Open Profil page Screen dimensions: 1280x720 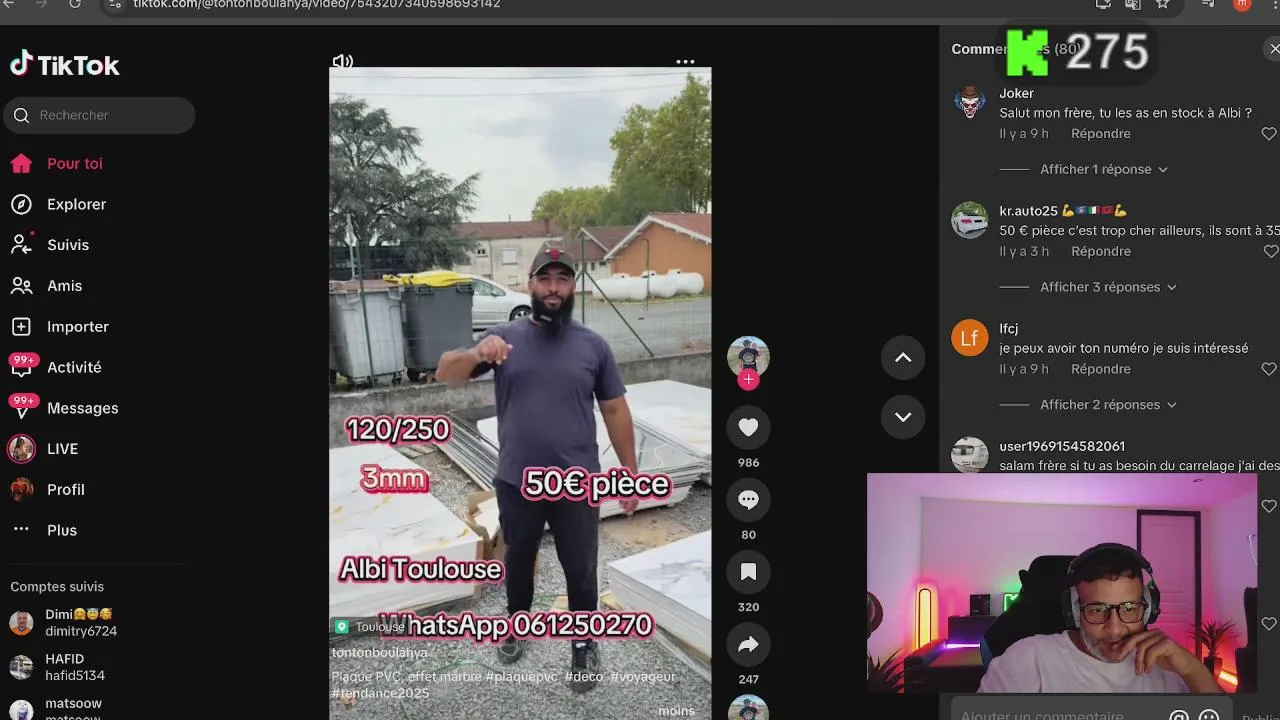click(x=65, y=490)
